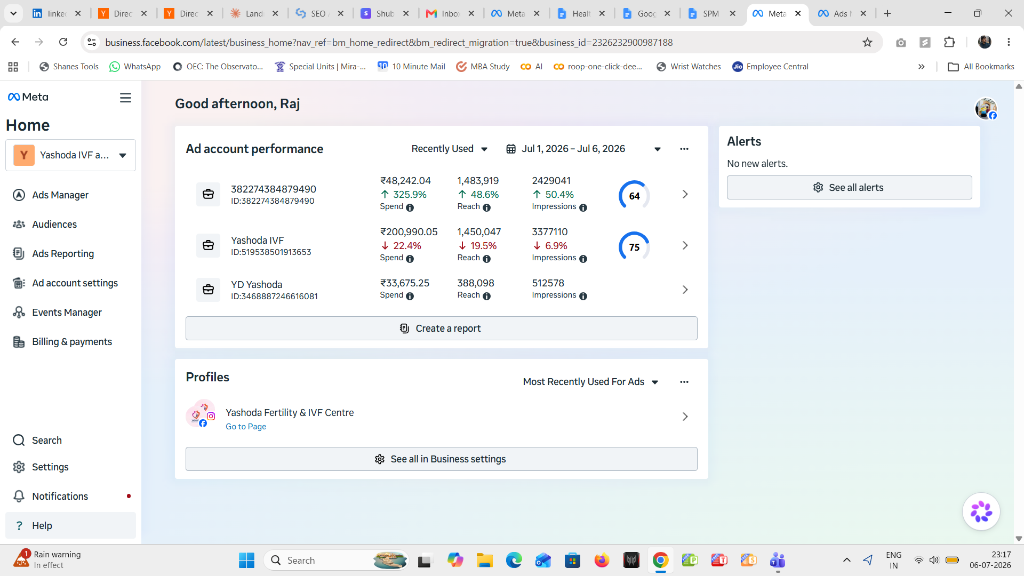Expand the Yashoda IVF ad account chevron

(684, 246)
